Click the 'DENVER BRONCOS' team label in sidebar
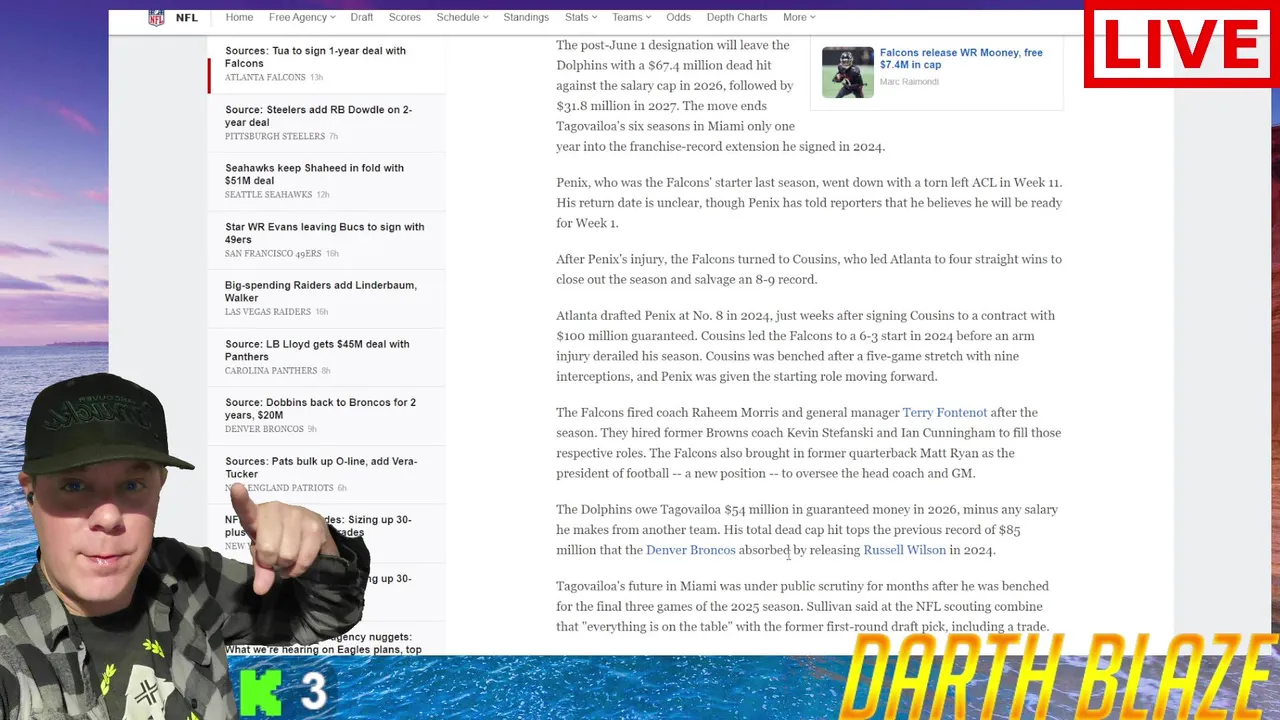 click(x=264, y=429)
